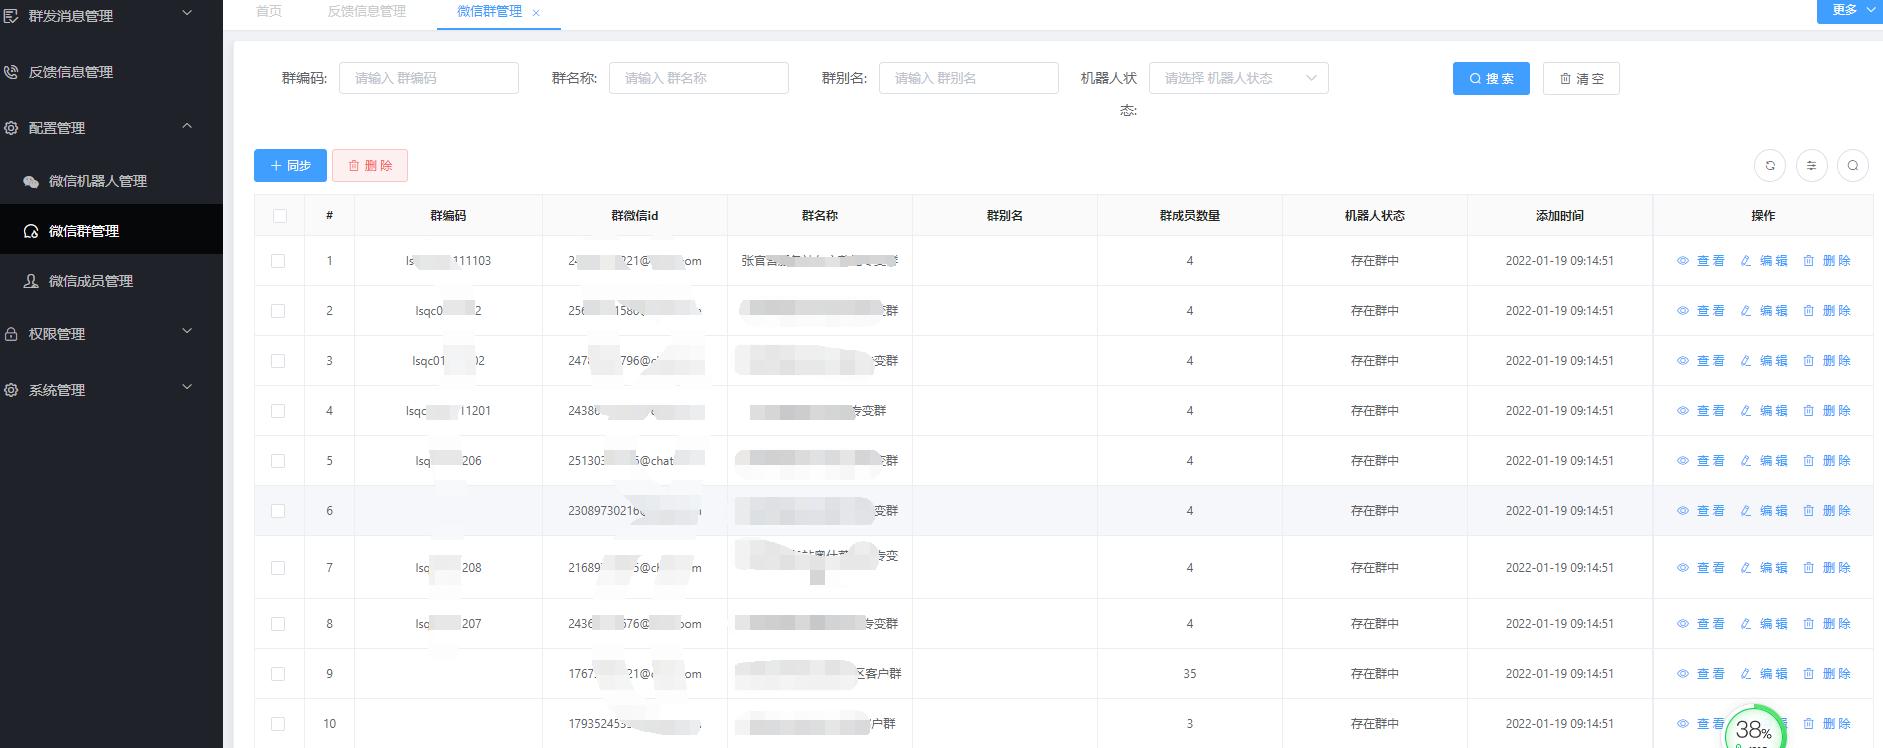Click the 同步 button

click(290, 166)
